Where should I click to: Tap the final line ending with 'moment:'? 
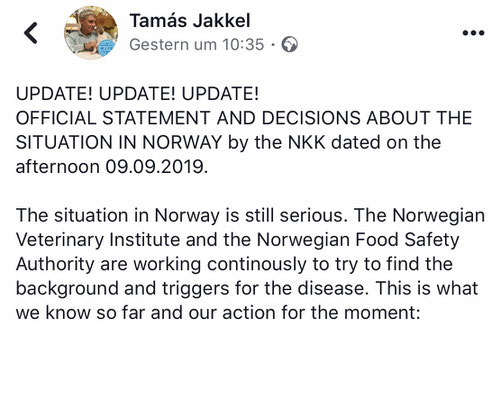pyautogui.click(x=218, y=313)
